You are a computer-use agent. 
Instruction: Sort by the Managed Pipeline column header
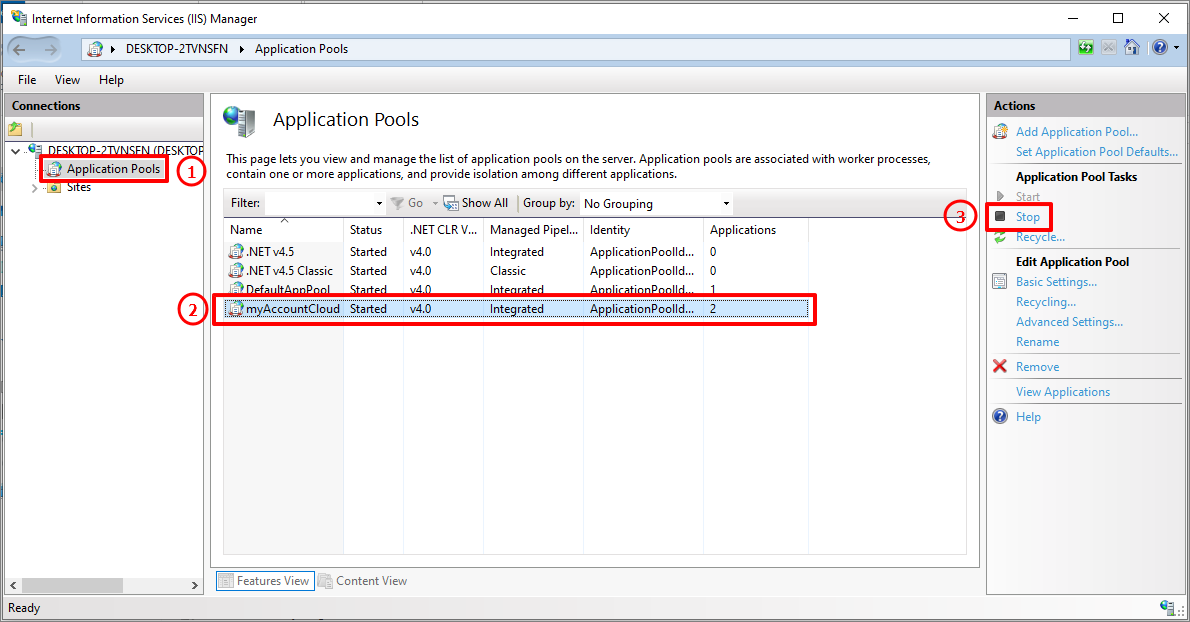(x=534, y=230)
